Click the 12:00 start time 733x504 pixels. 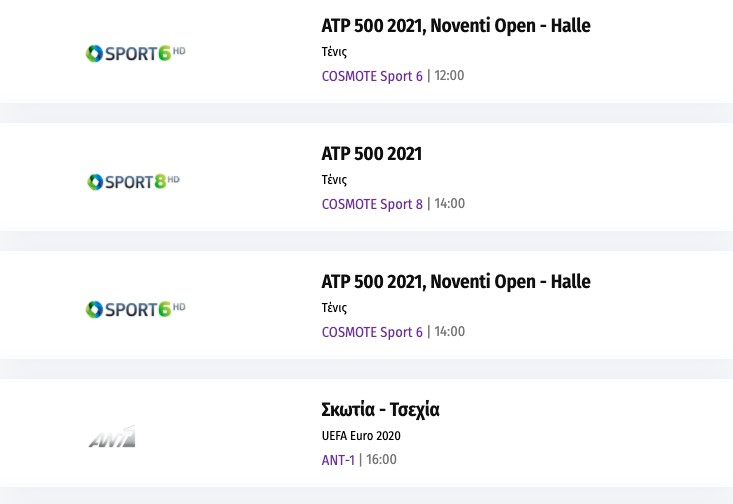[449, 76]
